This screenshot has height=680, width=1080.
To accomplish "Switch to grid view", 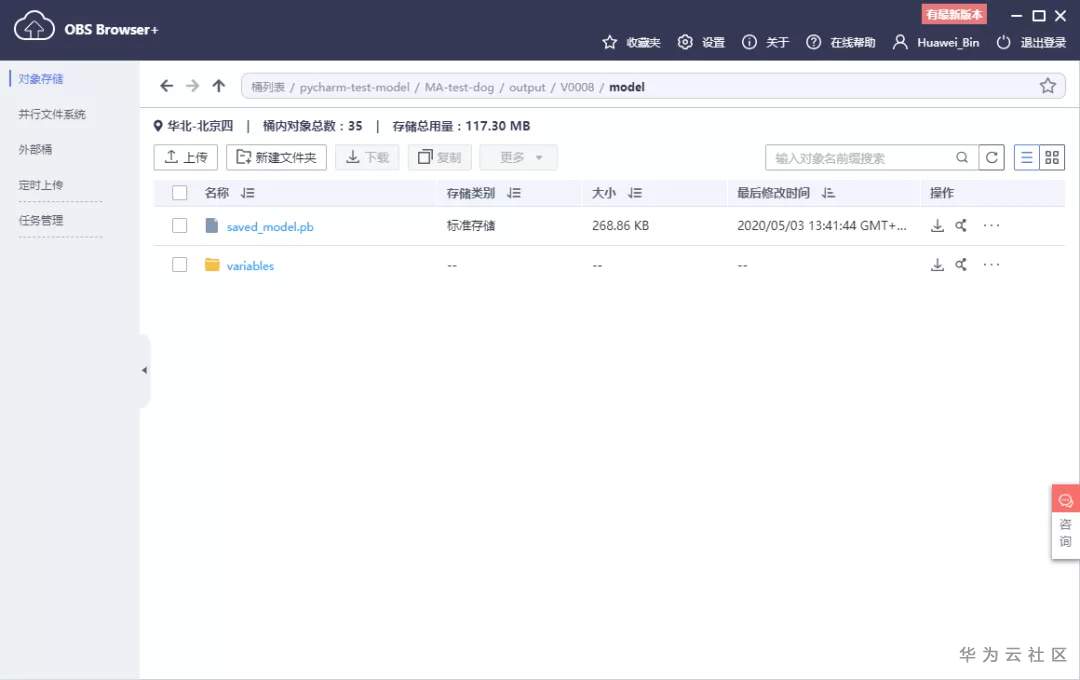I will pos(1052,158).
